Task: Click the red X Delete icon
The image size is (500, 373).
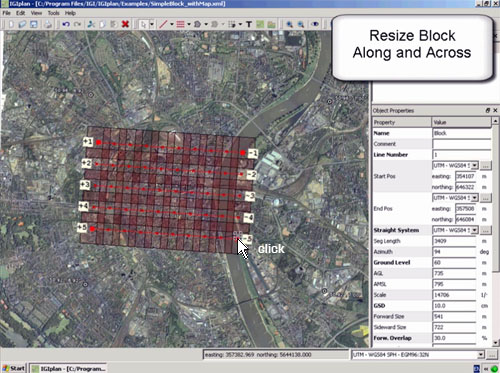Action: point(125,24)
